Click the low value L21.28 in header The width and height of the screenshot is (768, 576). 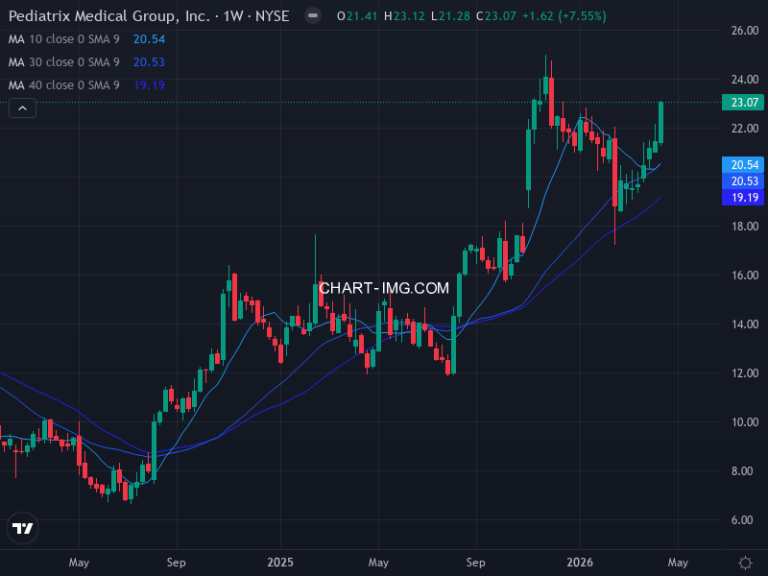coord(450,16)
